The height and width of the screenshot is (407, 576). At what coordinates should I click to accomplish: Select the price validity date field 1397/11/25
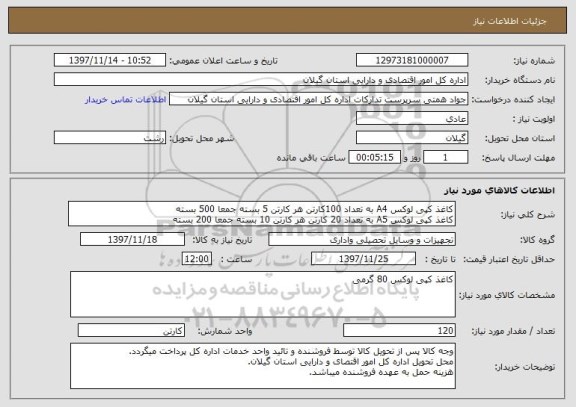pyautogui.click(x=363, y=259)
